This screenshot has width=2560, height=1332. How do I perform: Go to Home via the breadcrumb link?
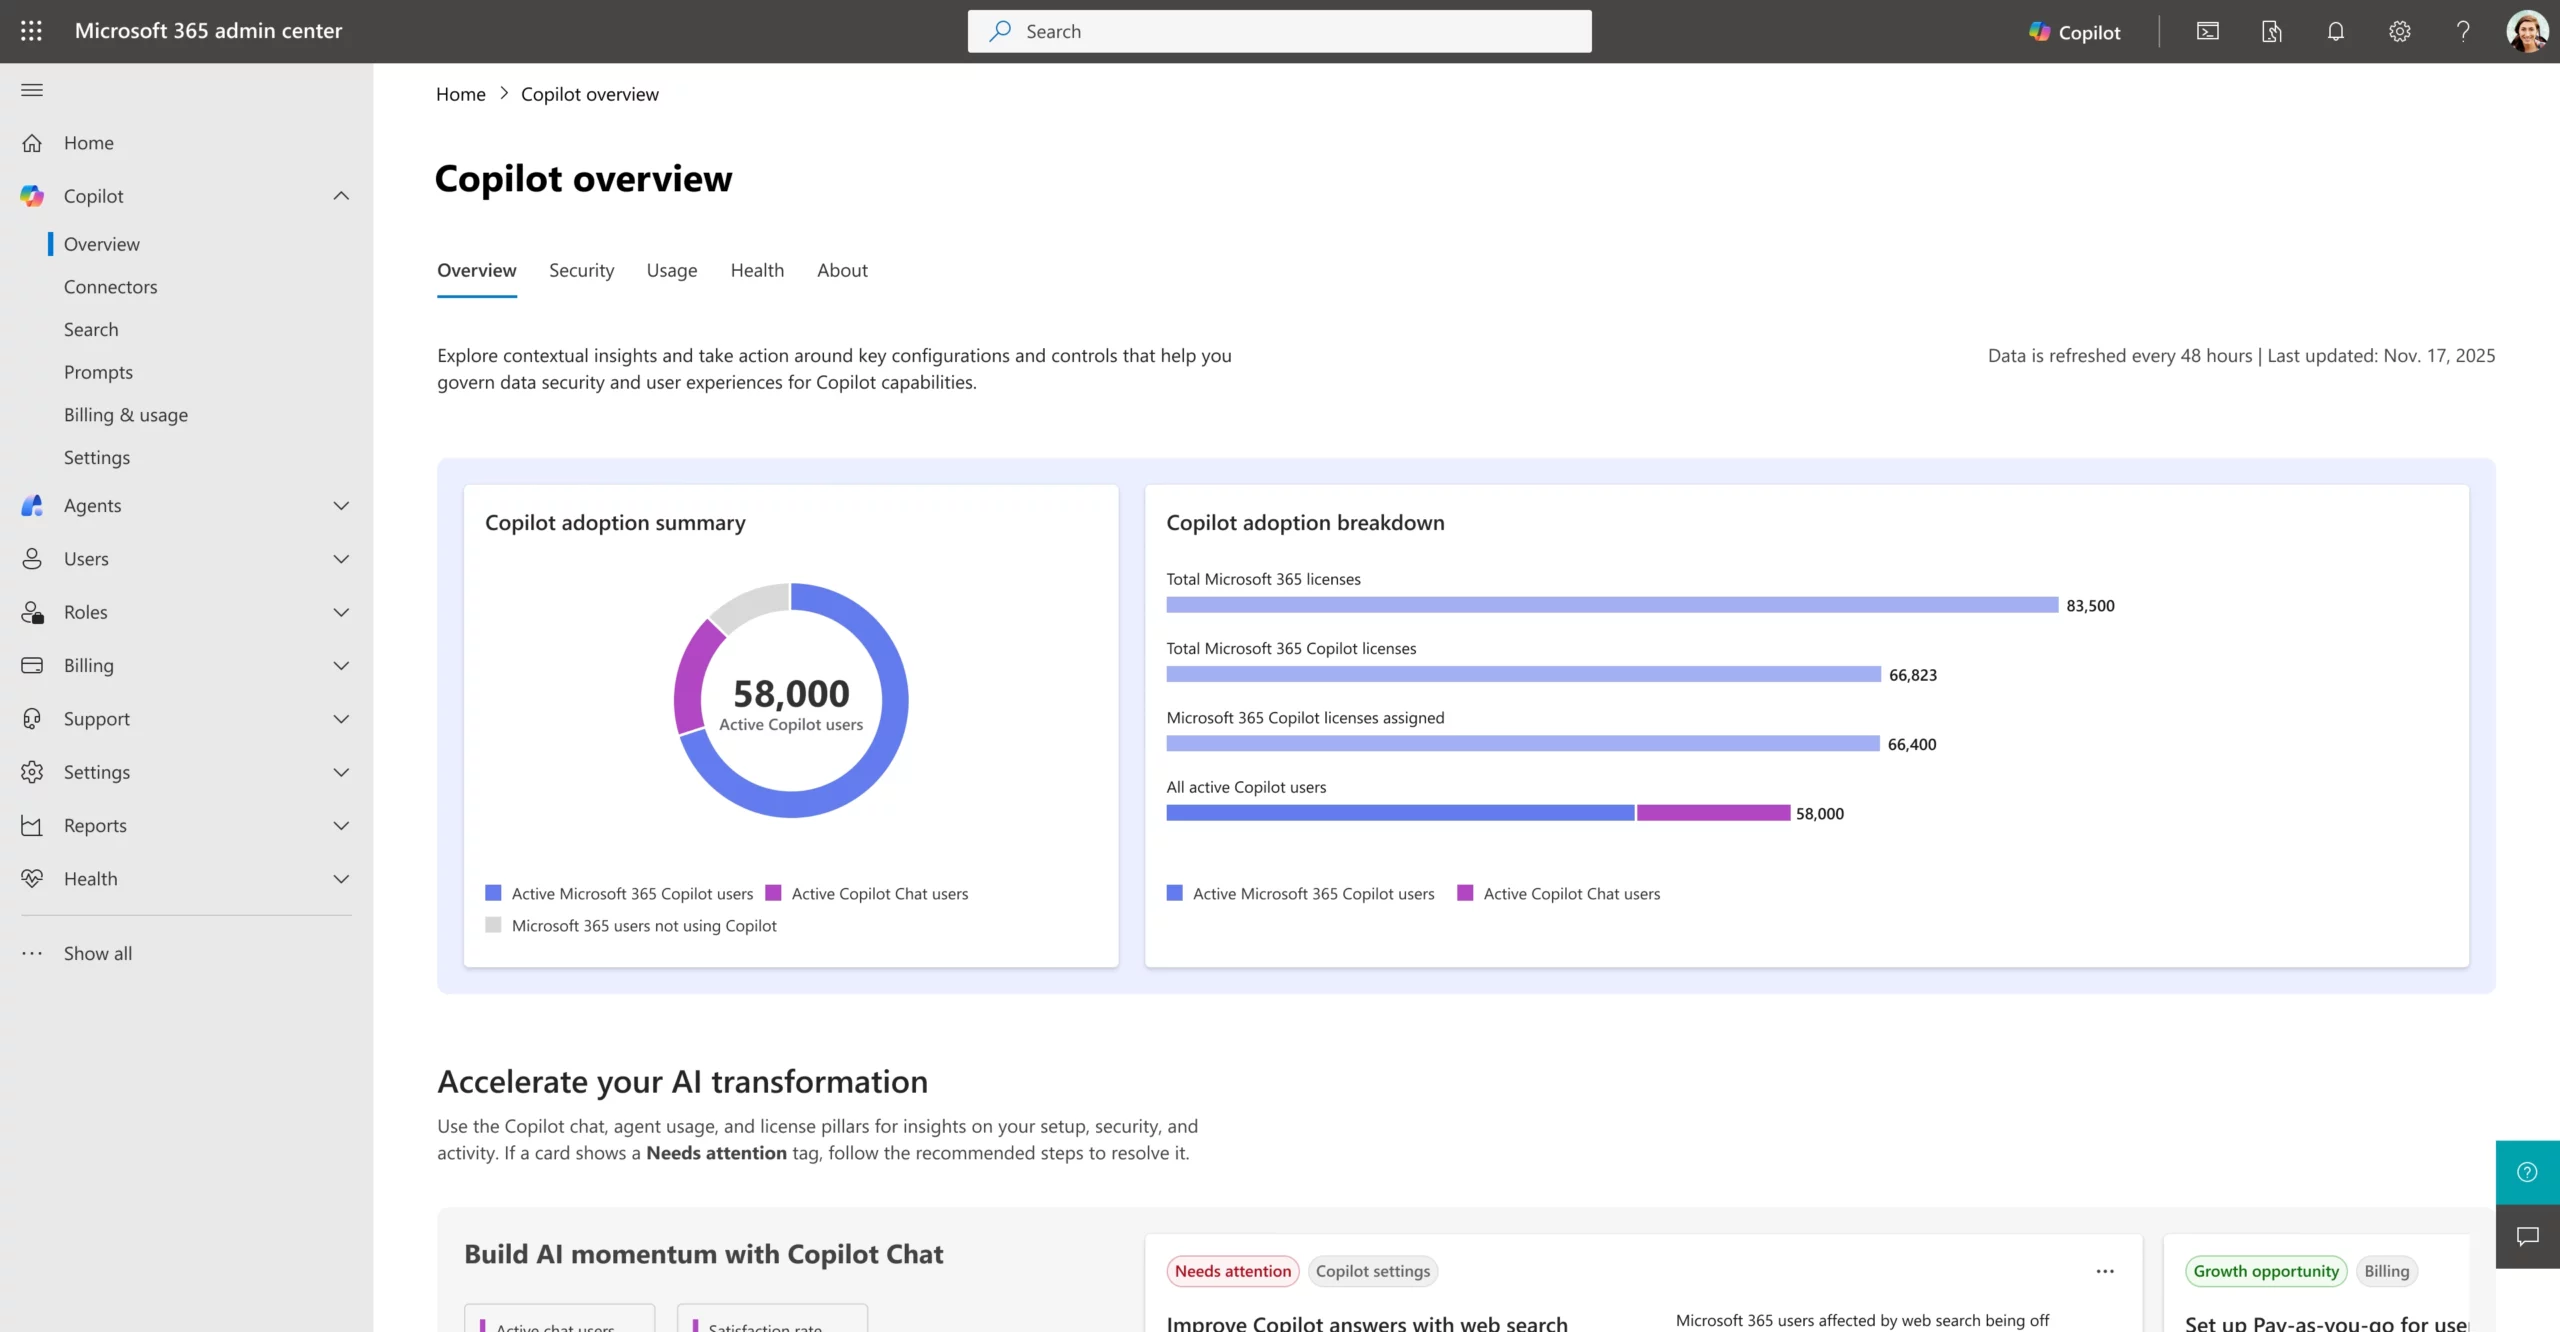pyautogui.click(x=460, y=93)
